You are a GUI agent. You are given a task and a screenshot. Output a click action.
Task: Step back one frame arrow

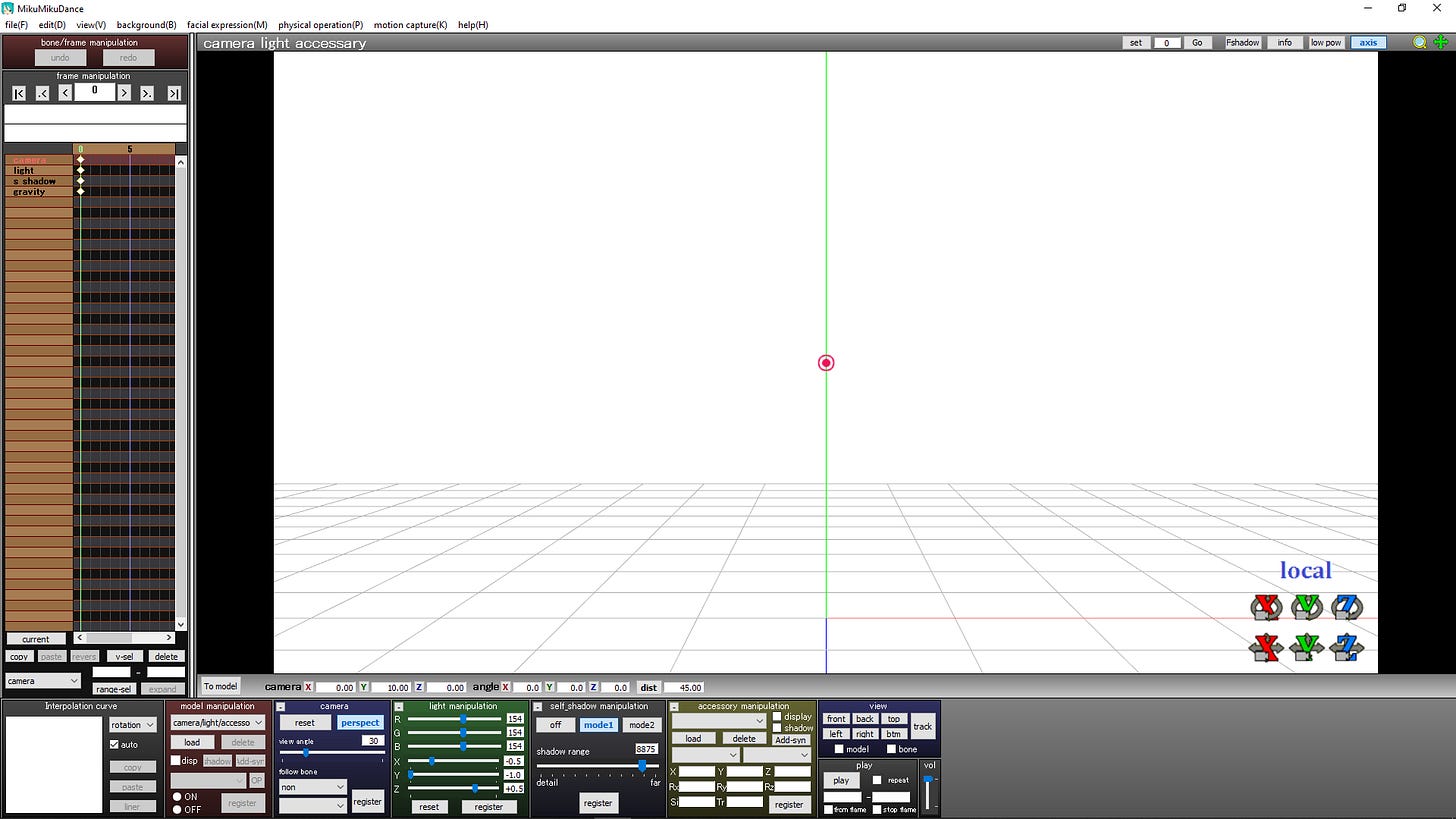click(65, 93)
